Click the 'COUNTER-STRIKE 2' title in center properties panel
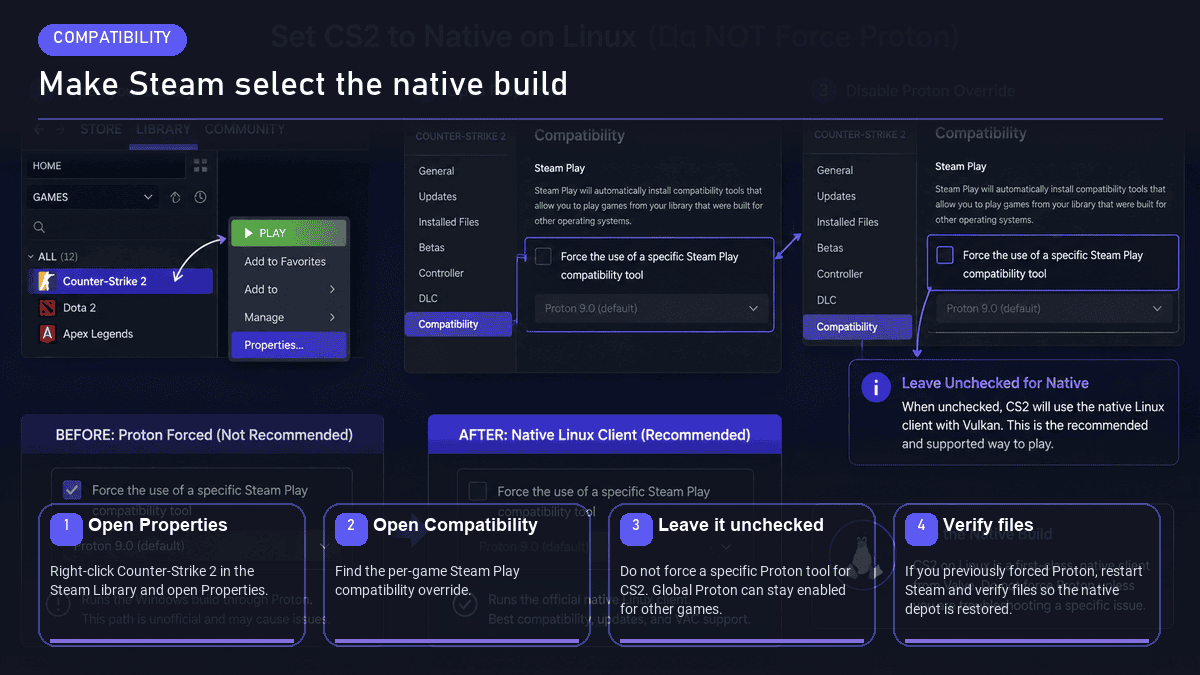Screen dimensions: 1200x675 (x=461, y=136)
